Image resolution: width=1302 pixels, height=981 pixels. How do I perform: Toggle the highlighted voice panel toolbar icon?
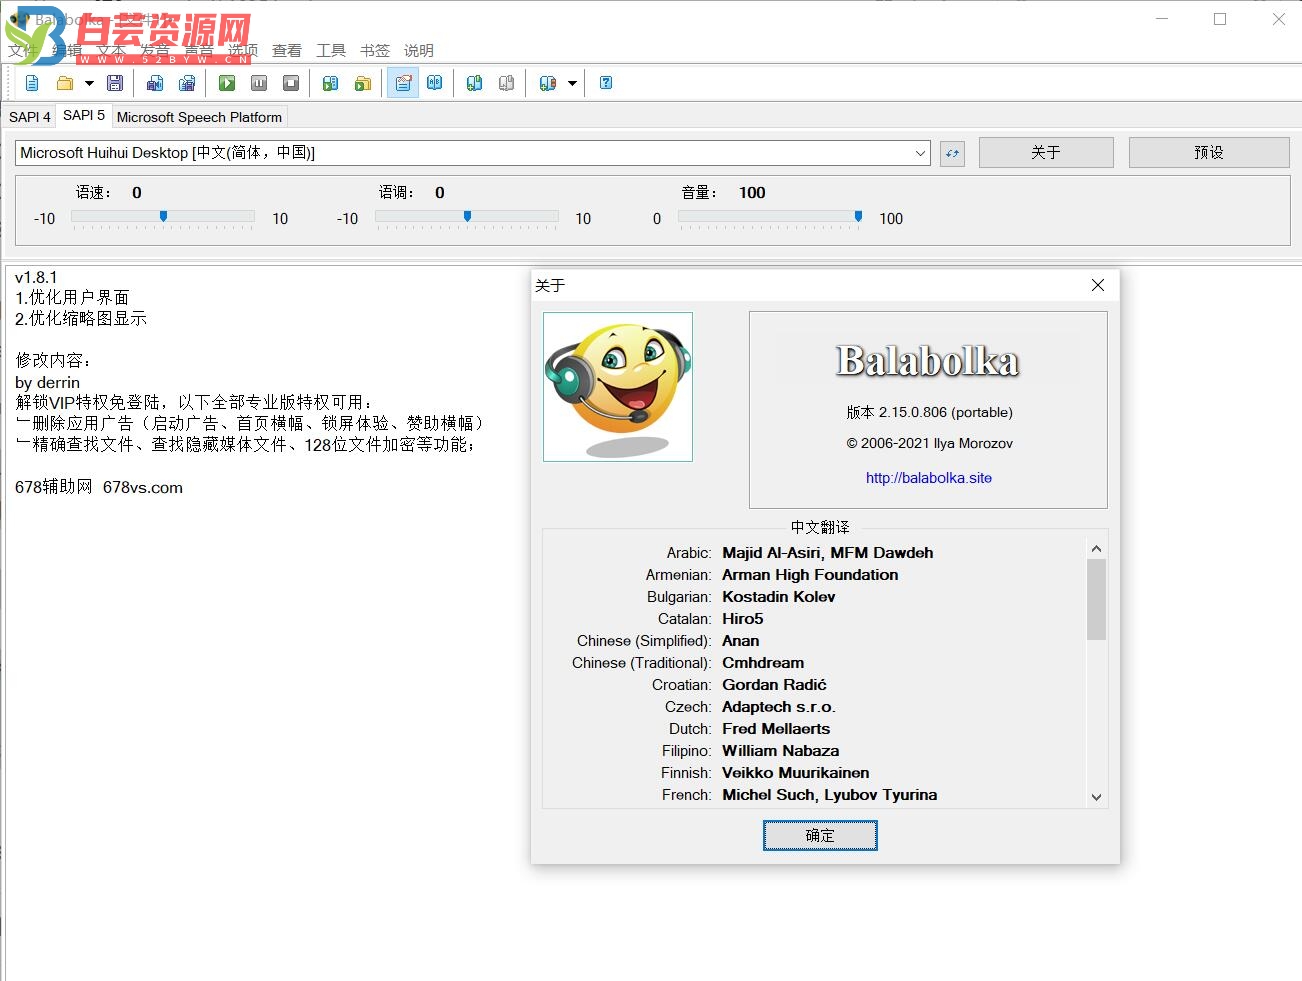(403, 83)
